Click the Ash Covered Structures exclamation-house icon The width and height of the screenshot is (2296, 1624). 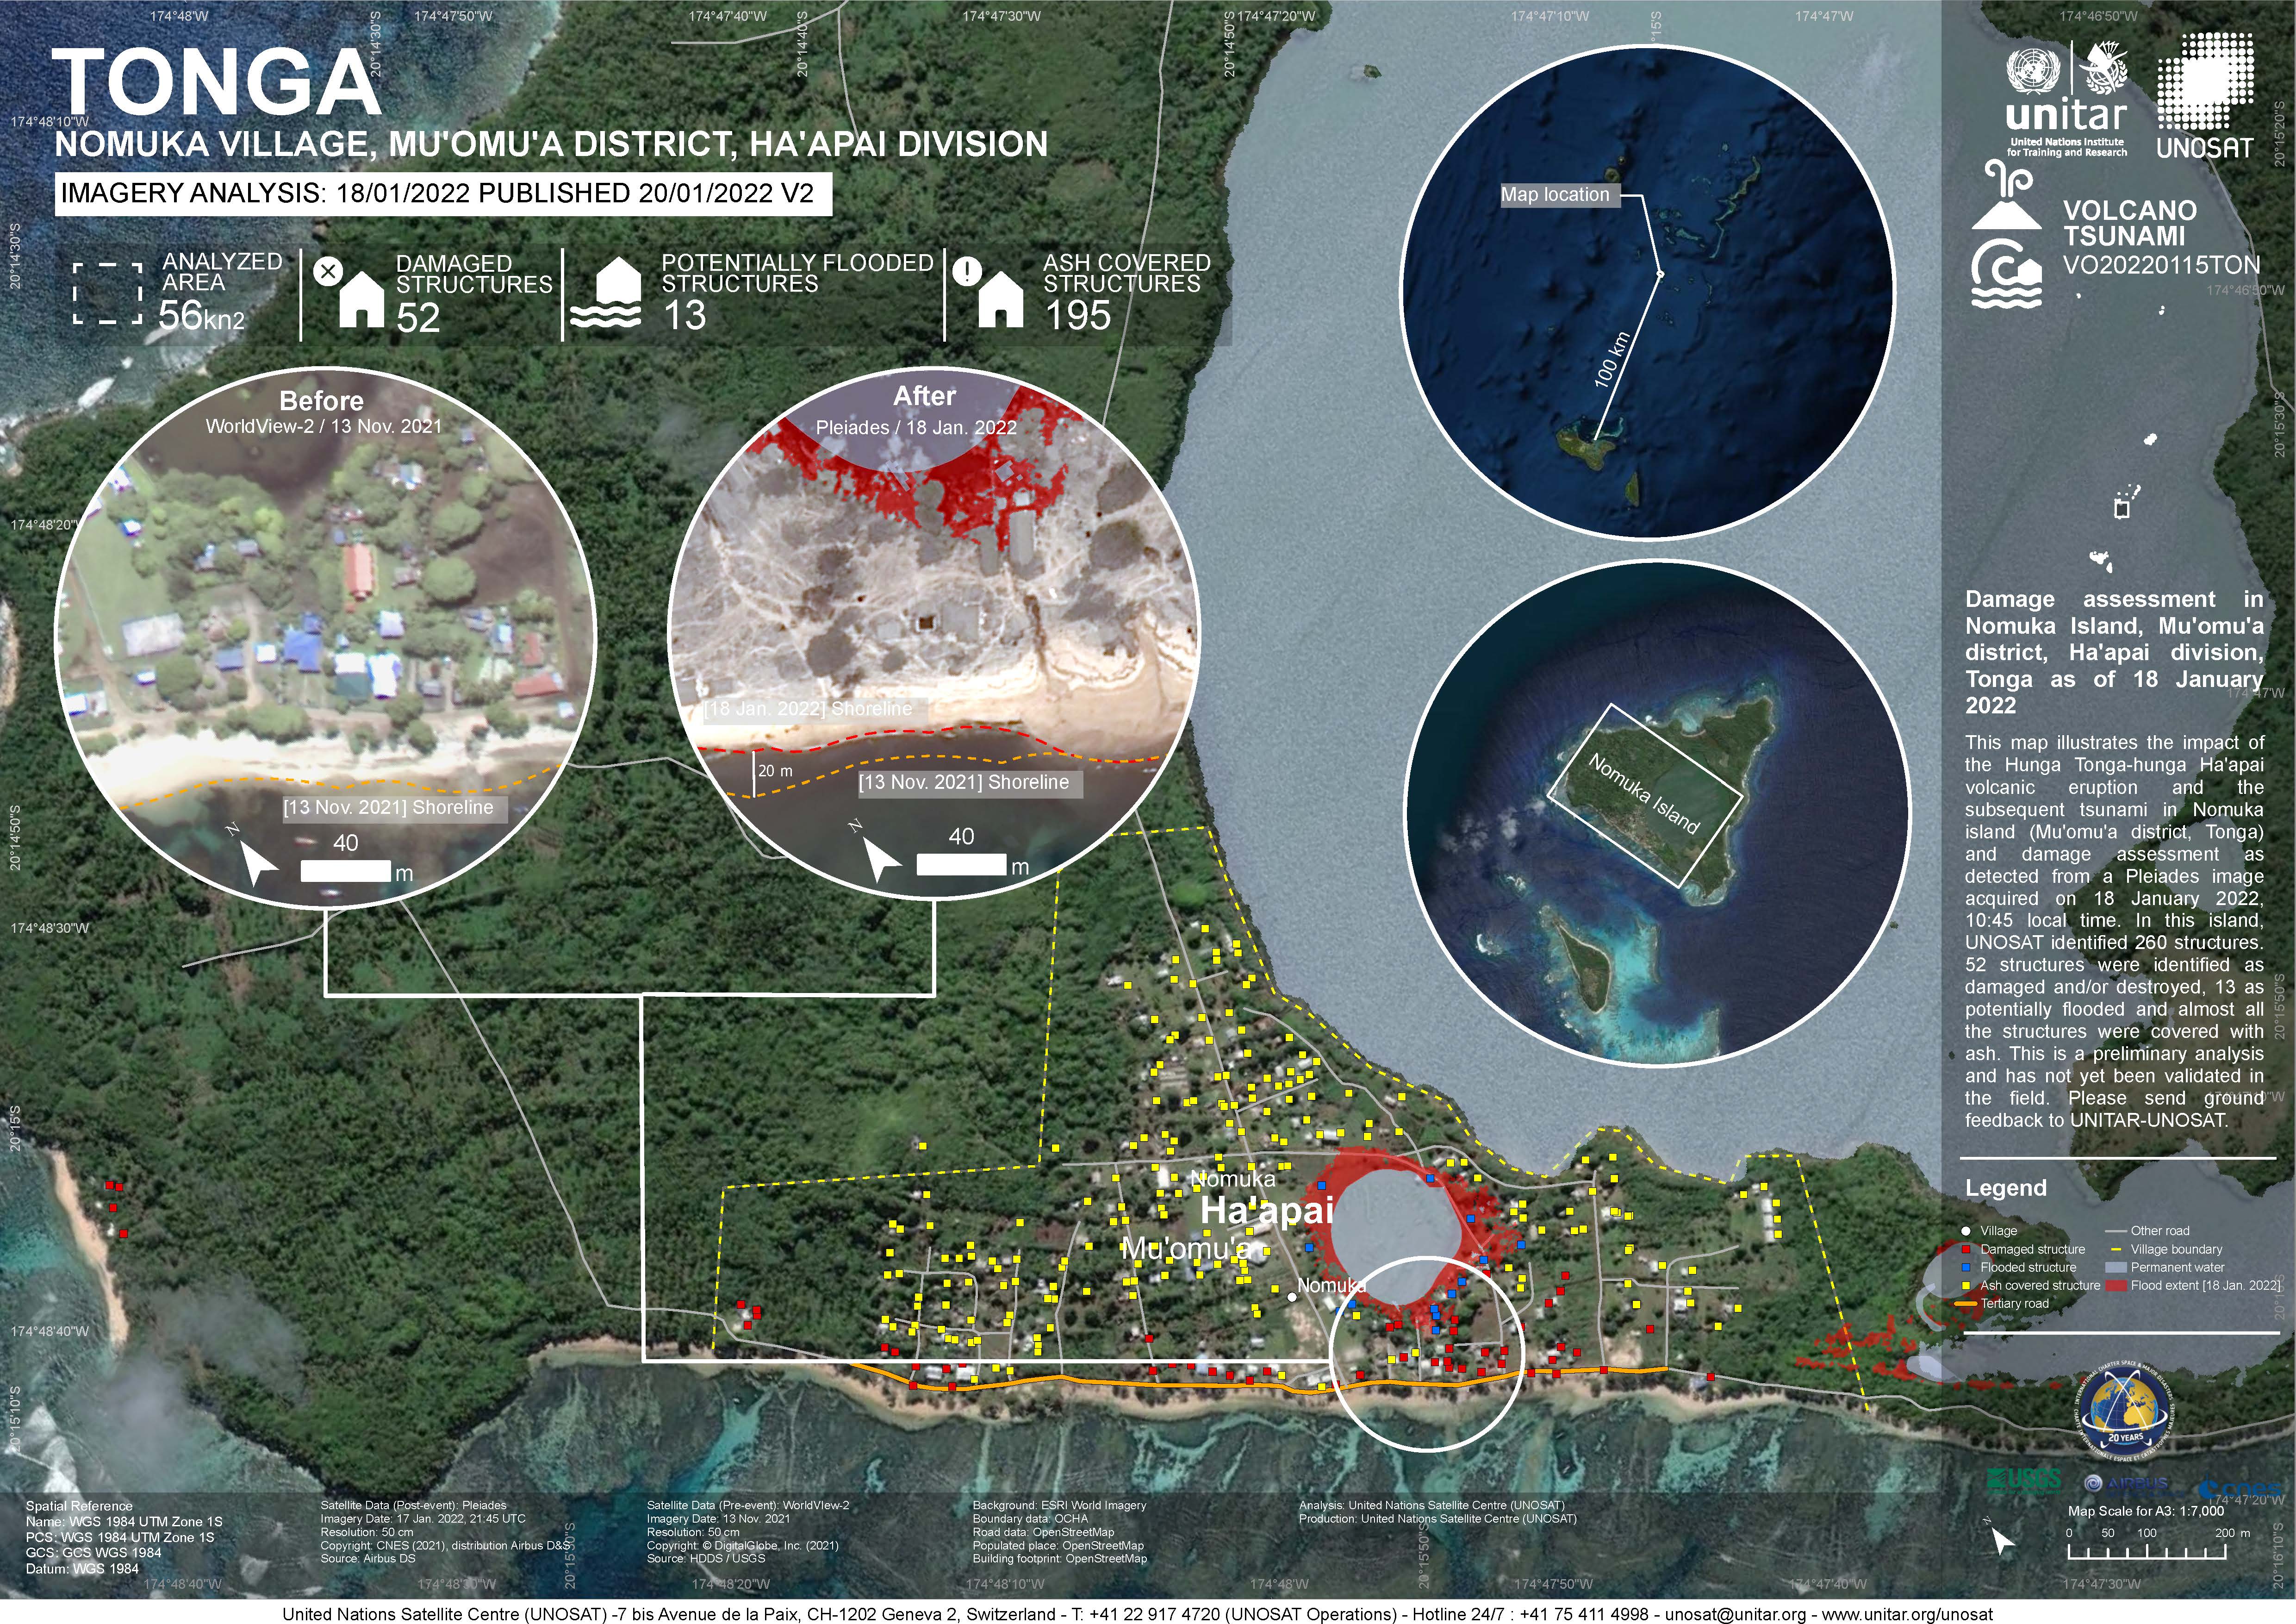pos(989,292)
